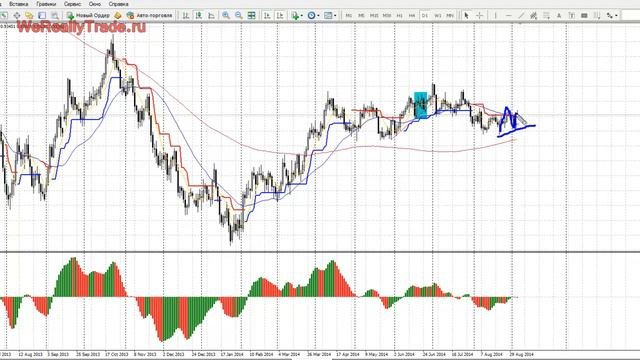Switch timeframe to M5
This screenshot has height=360, width=640.
click(x=361, y=16)
